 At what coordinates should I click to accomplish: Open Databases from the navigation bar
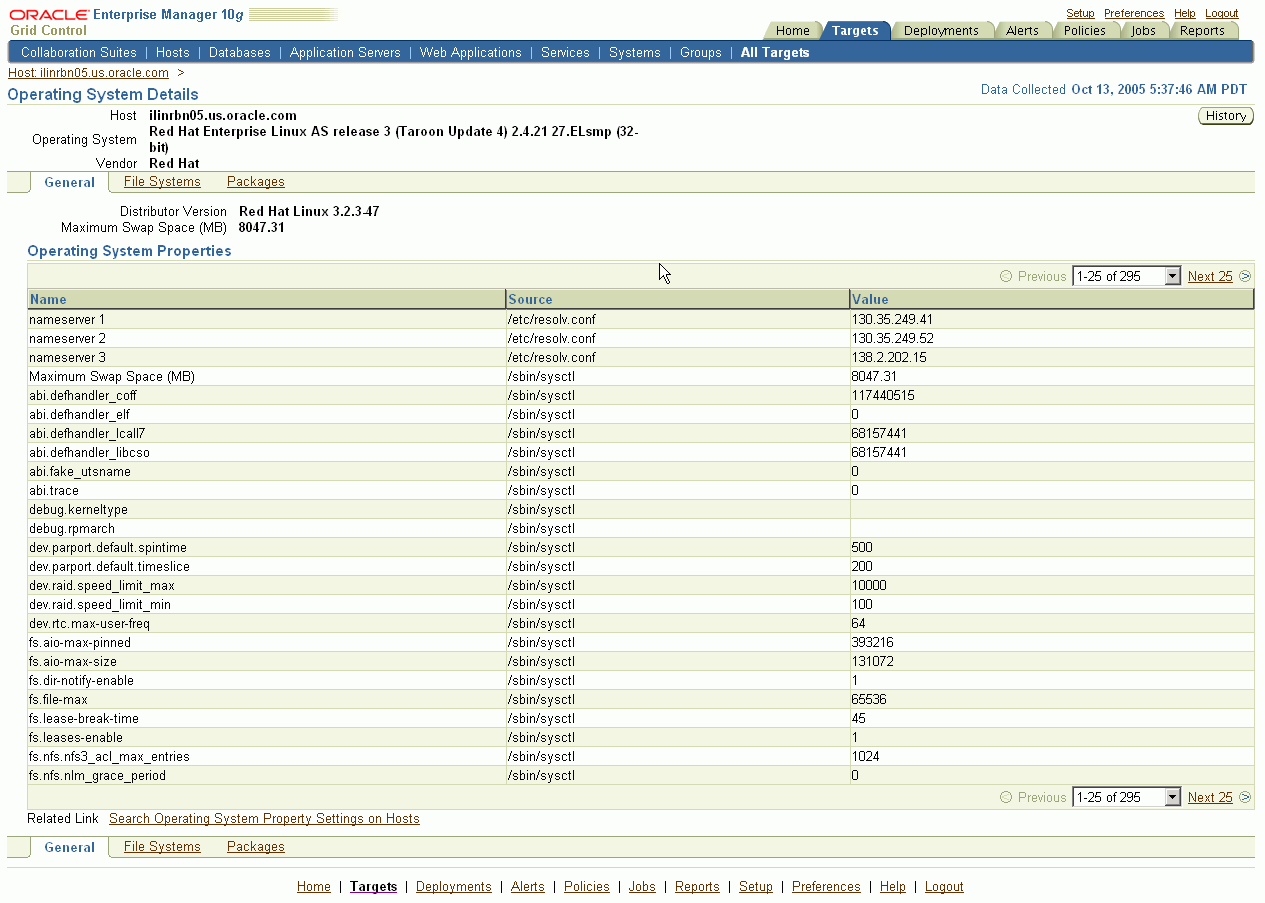(x=240, y=52)
